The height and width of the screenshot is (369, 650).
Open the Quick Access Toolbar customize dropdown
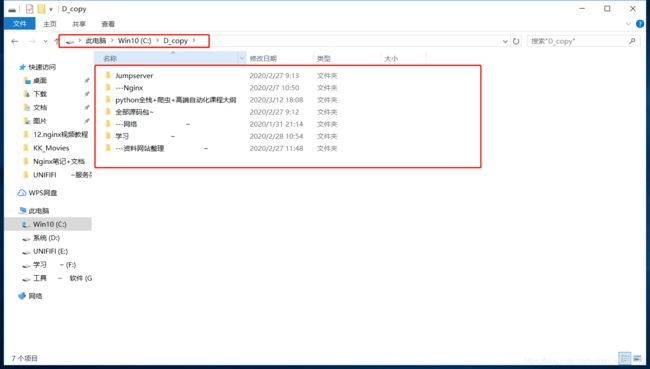click(51, 9)
